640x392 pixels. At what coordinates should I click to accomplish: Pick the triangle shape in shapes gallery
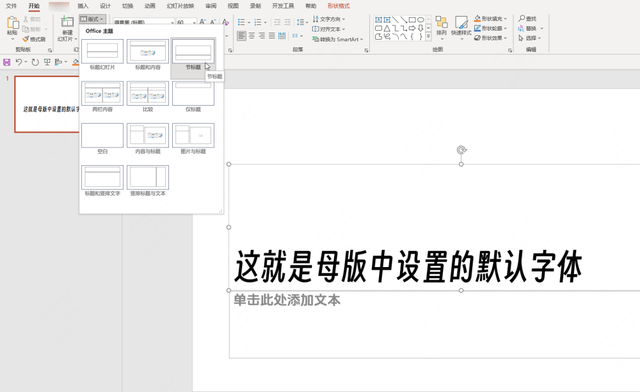(x=387, y=28)
